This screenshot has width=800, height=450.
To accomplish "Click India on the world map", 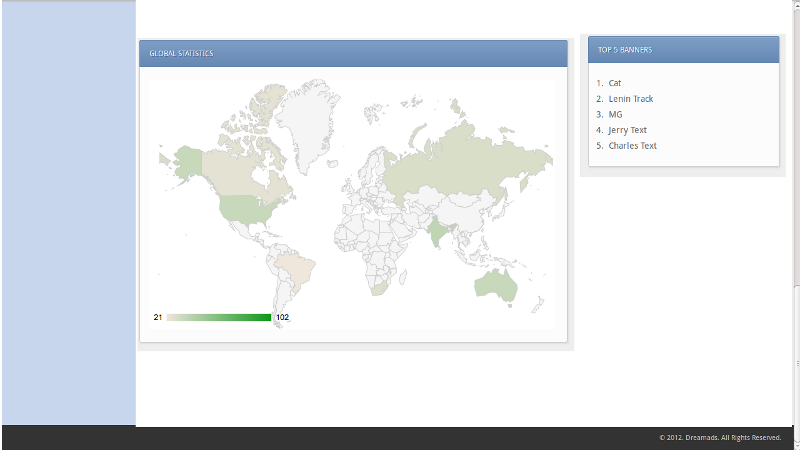I will (437, 231).
